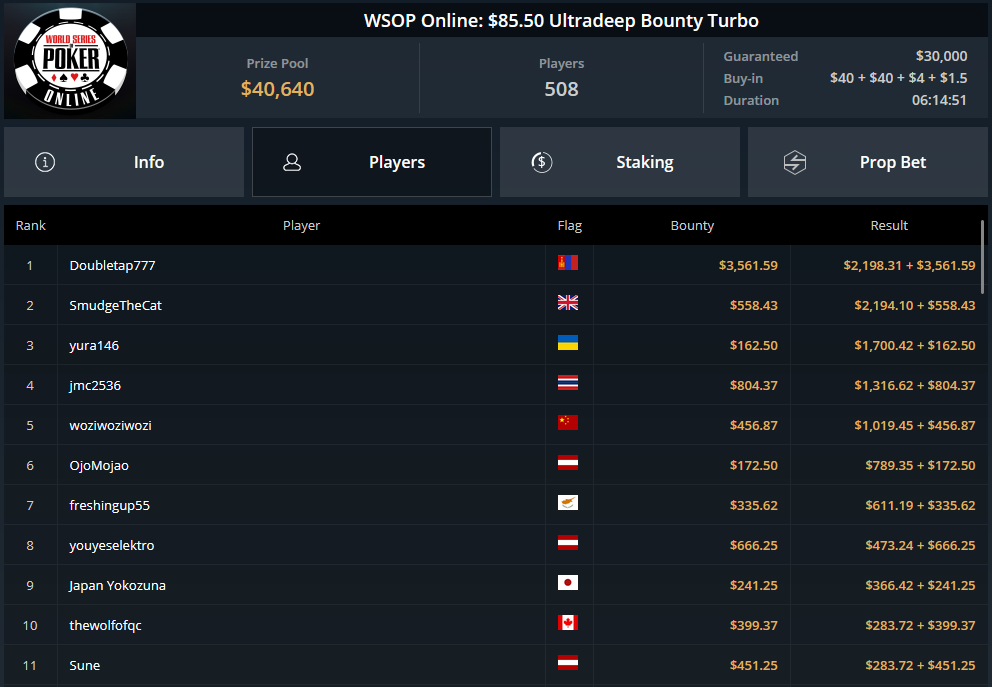Click the Players person silhouette icon
Screen dimensions: 992x687
292,162
